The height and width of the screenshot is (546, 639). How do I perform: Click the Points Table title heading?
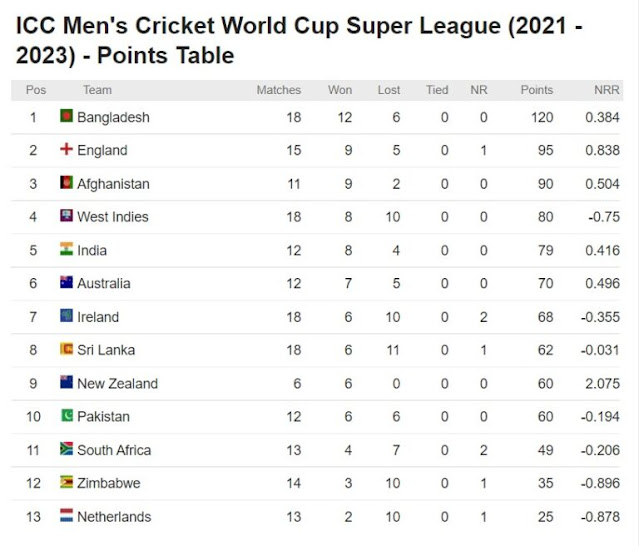click(x=299, y=40)
